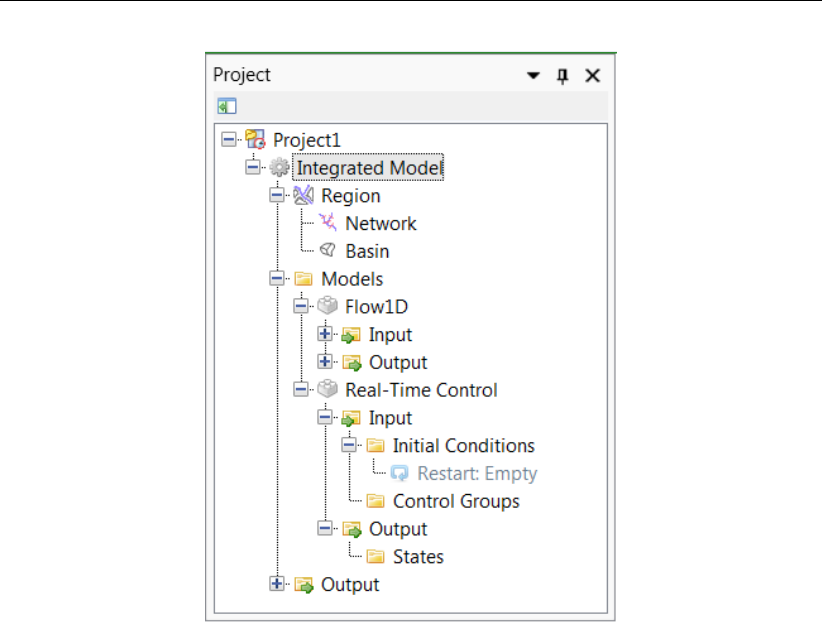Click the Restart: Empty state icon
This screenshot has width=822, height=624.
pyautogui.click(x=400, y=474)
